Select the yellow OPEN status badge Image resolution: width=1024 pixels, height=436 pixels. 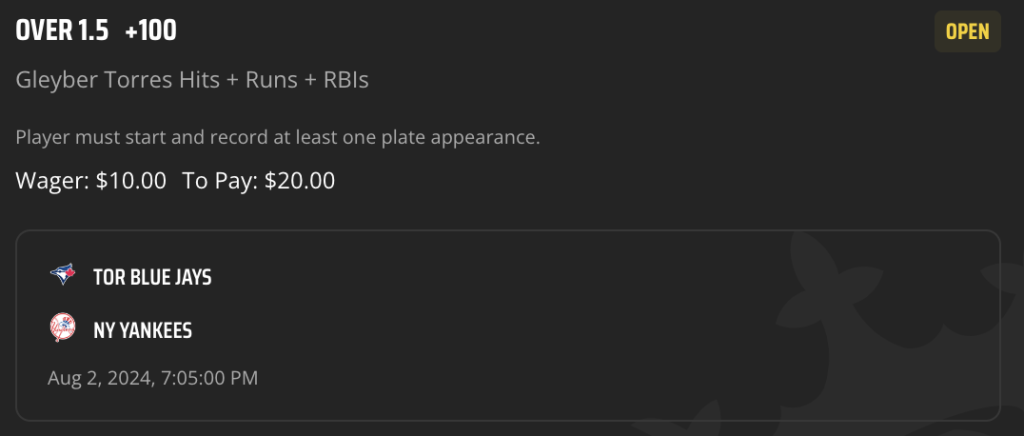[967, 31]
